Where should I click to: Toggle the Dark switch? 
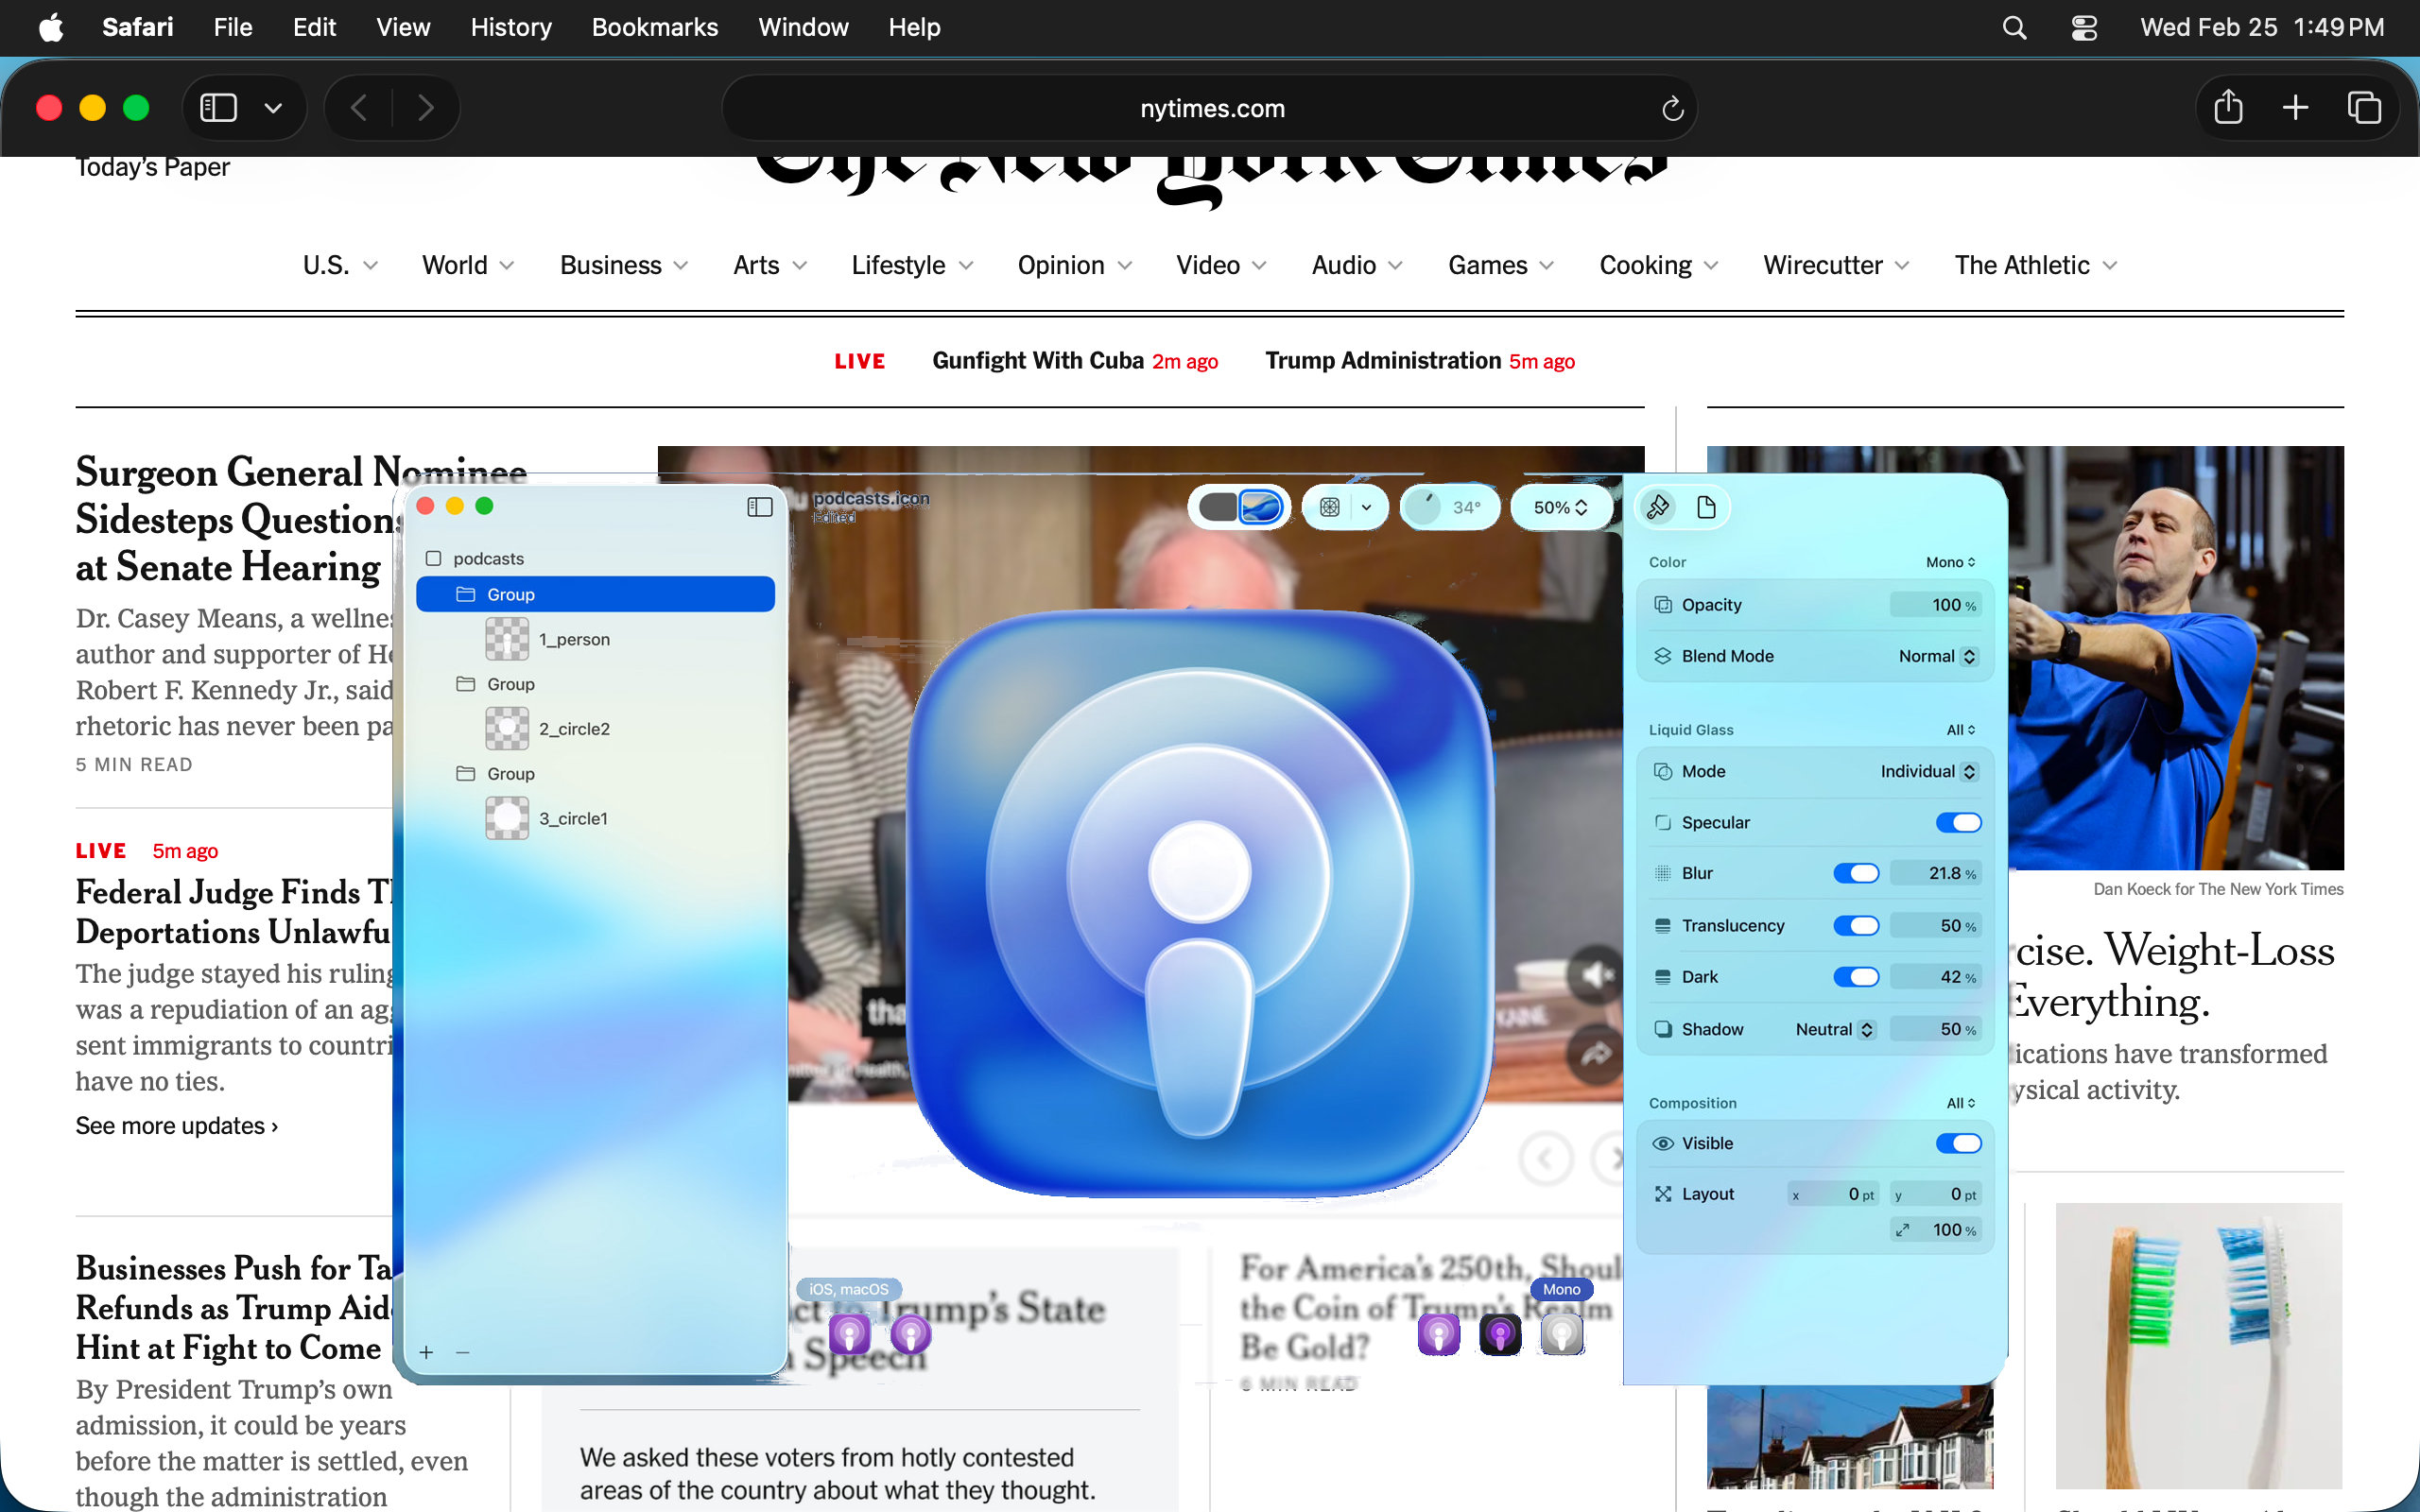tap(1856, 977)
